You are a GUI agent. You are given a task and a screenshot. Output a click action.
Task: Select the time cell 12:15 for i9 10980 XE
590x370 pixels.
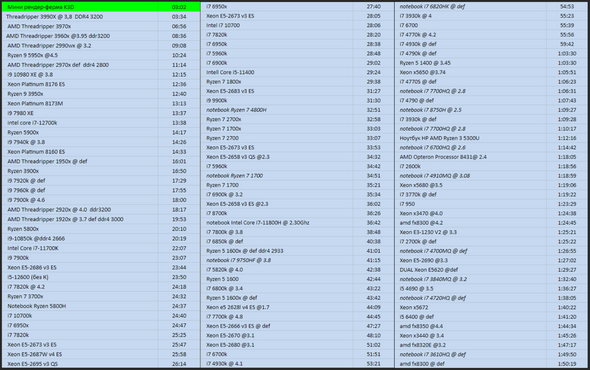(x=179, y=75)
